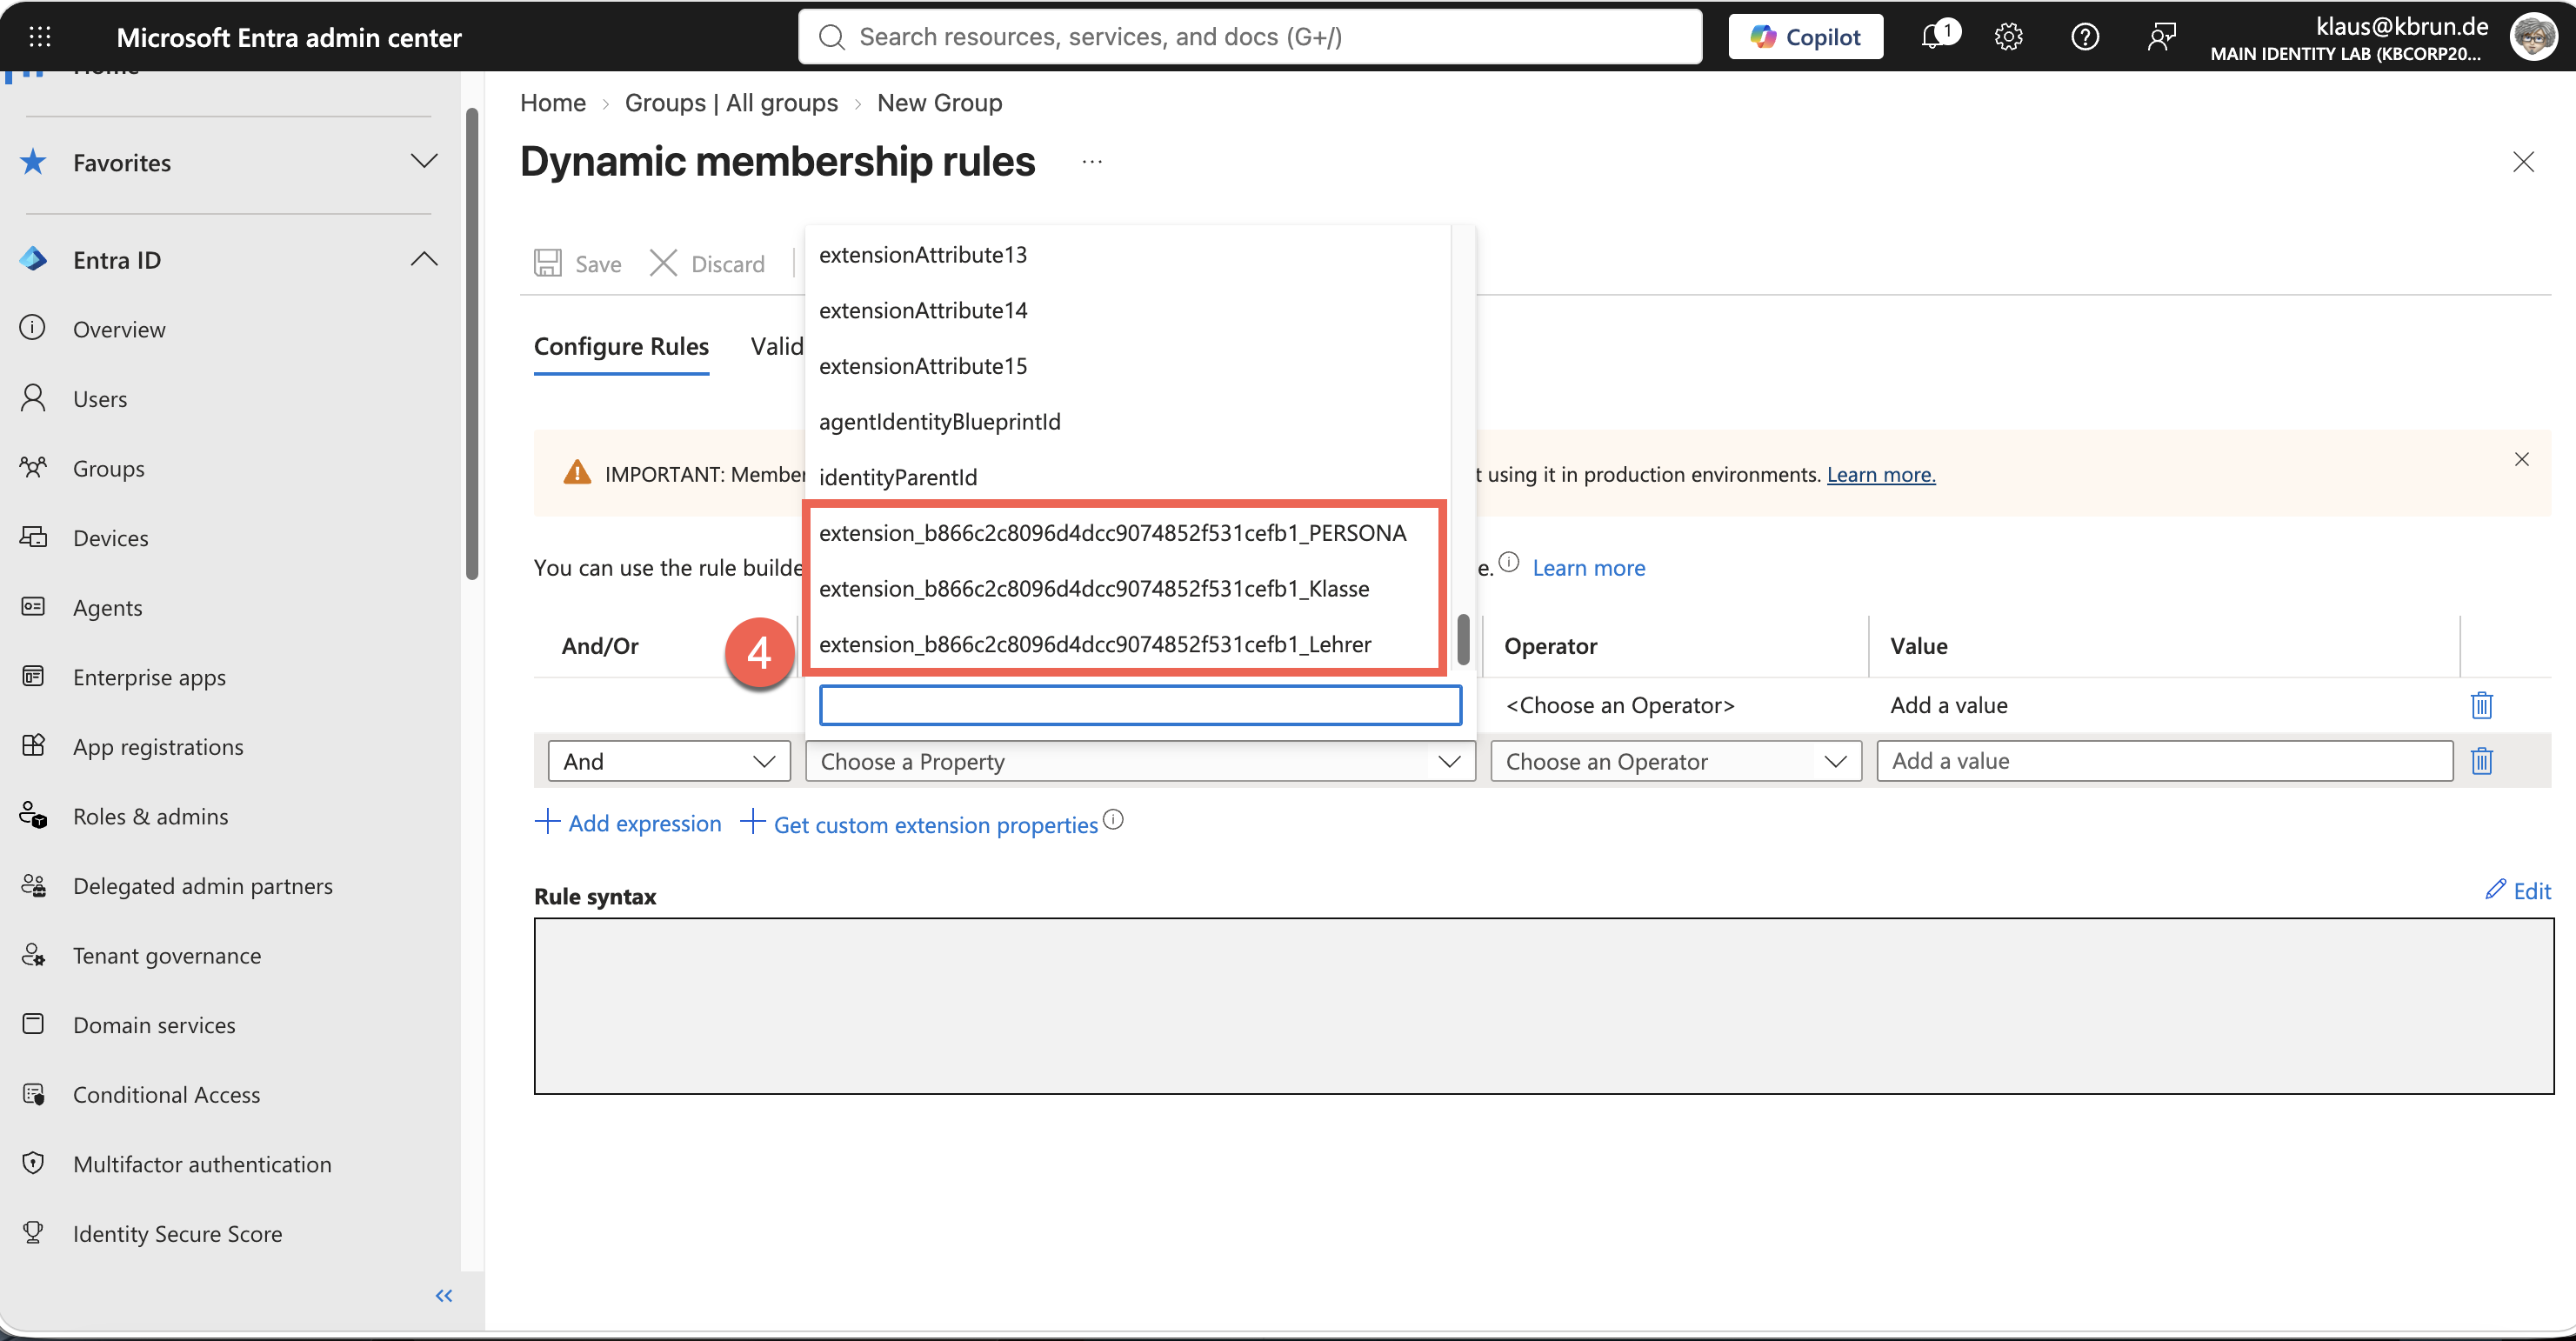Select extensionAttribute13 from the property list

(1128, 255)
